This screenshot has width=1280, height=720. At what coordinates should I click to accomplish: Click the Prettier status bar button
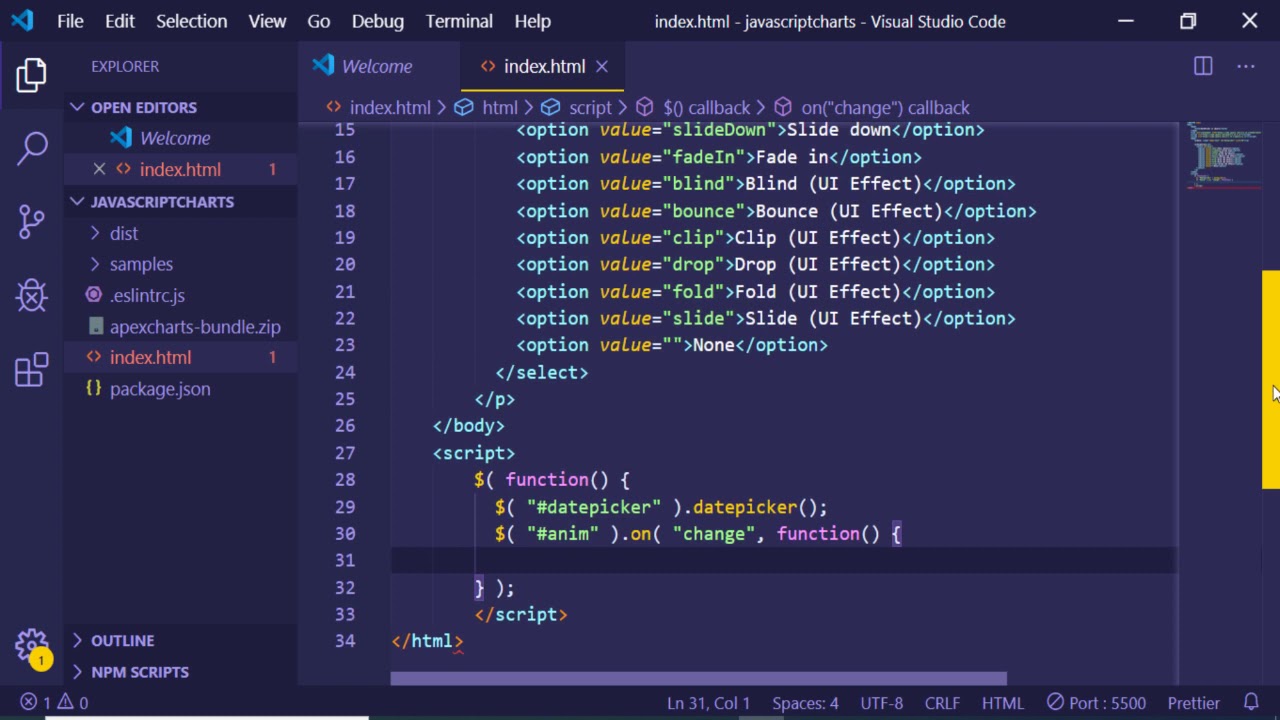1193,703
